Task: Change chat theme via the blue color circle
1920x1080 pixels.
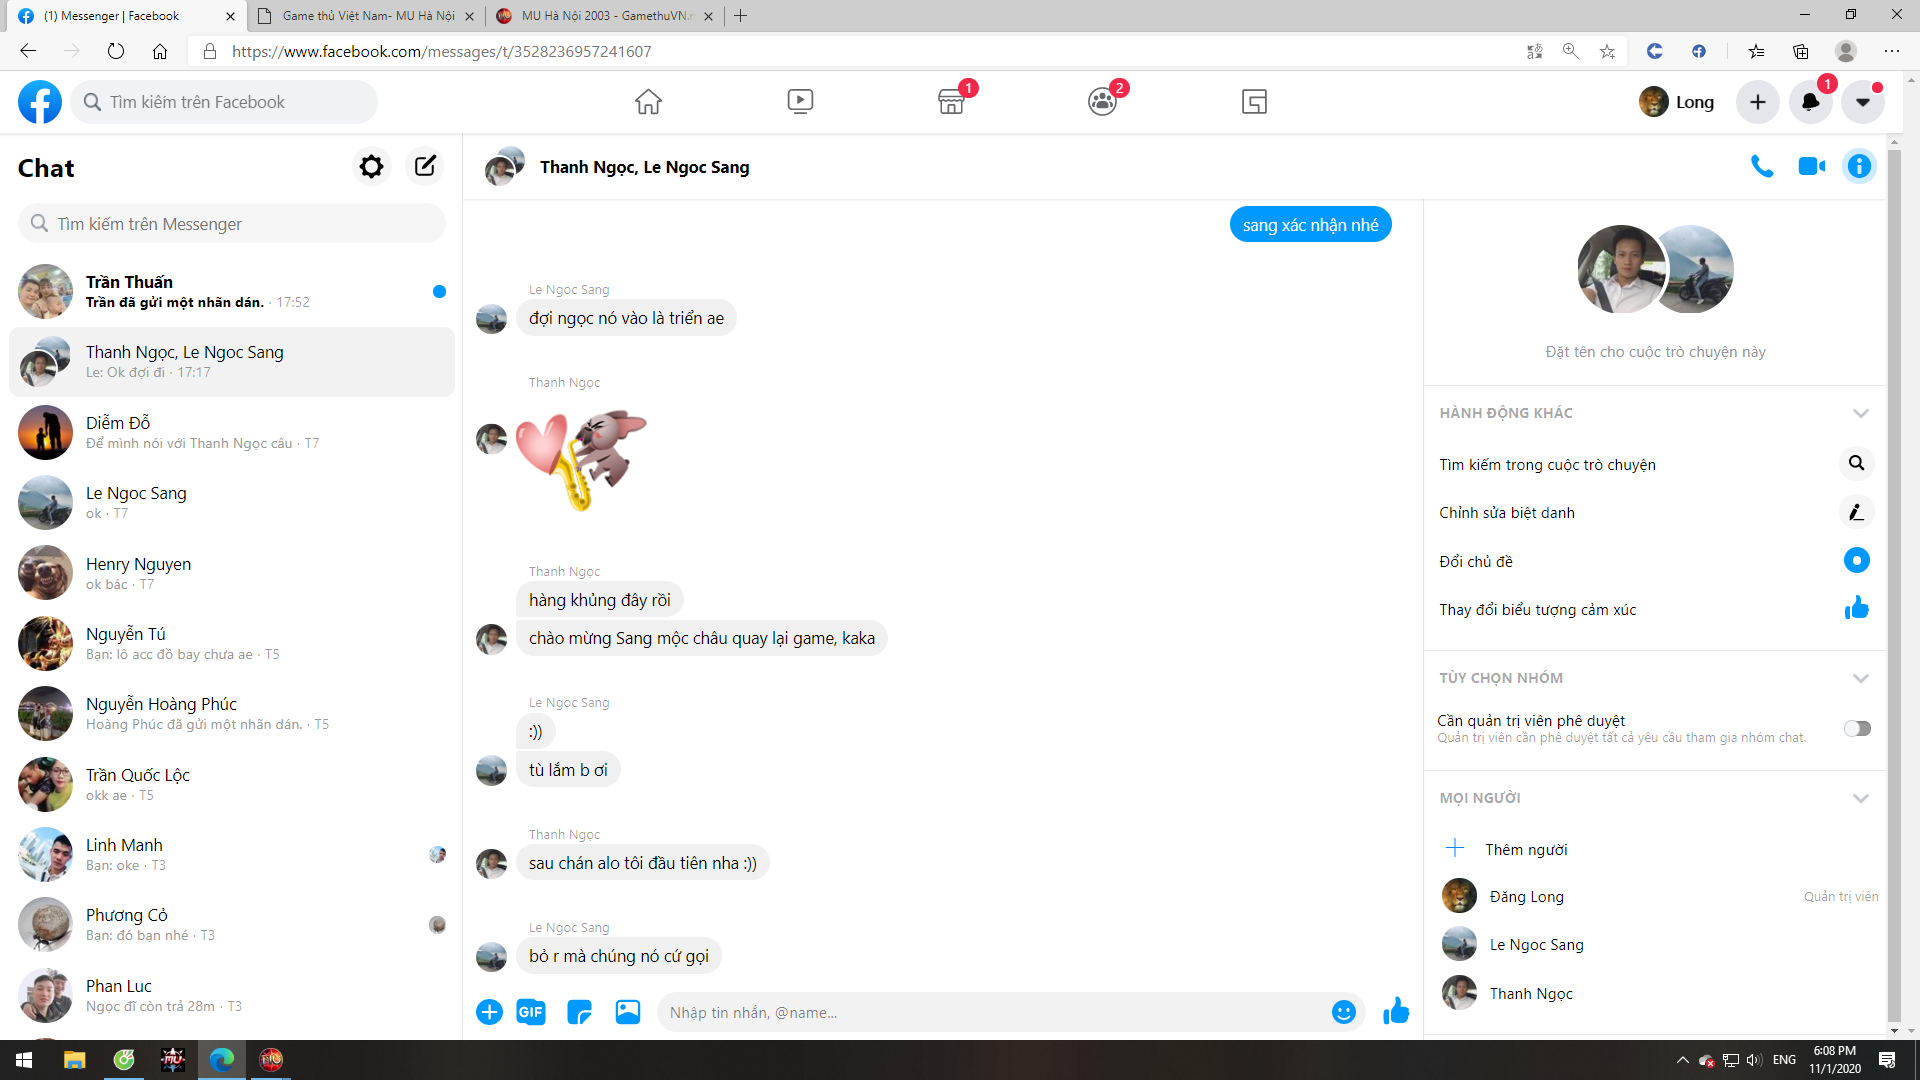Action: tap(1856, 561)
